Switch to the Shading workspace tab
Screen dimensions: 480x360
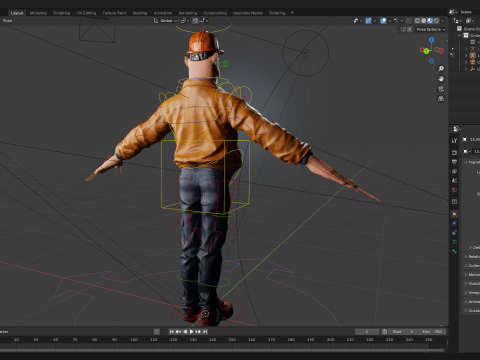140,13
